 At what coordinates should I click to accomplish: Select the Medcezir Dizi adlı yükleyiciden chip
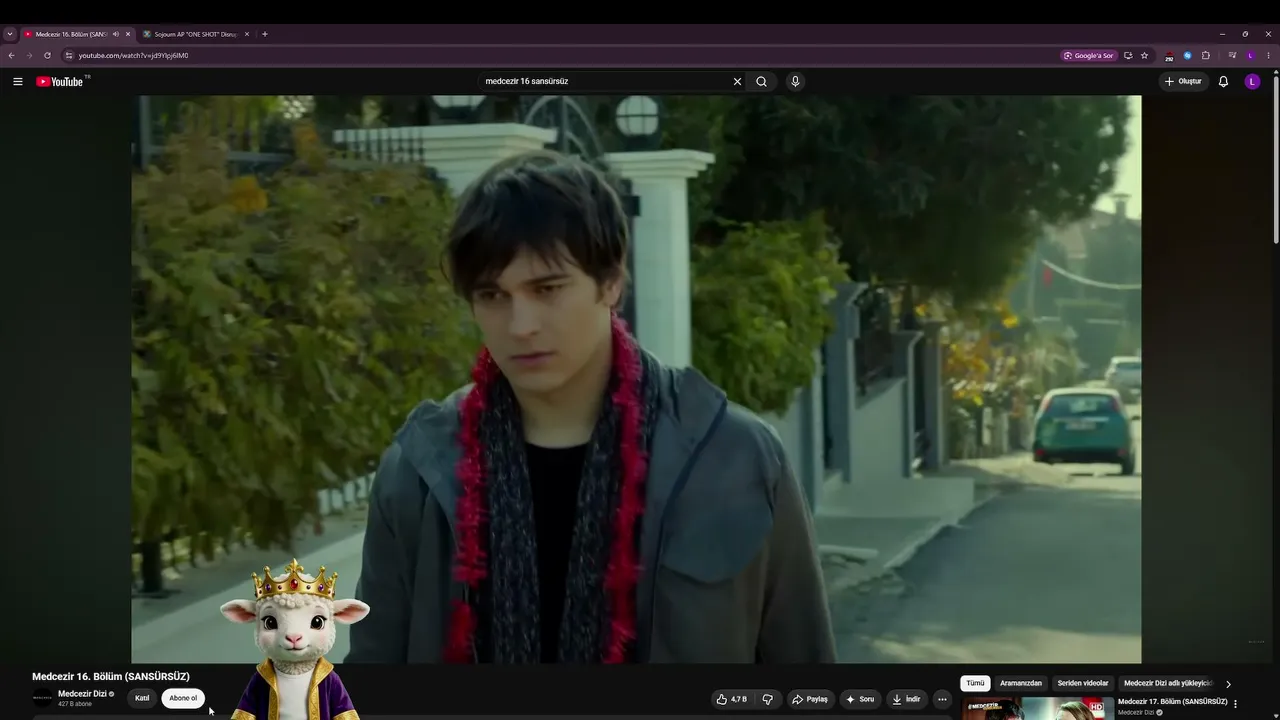click(1168, 683)
